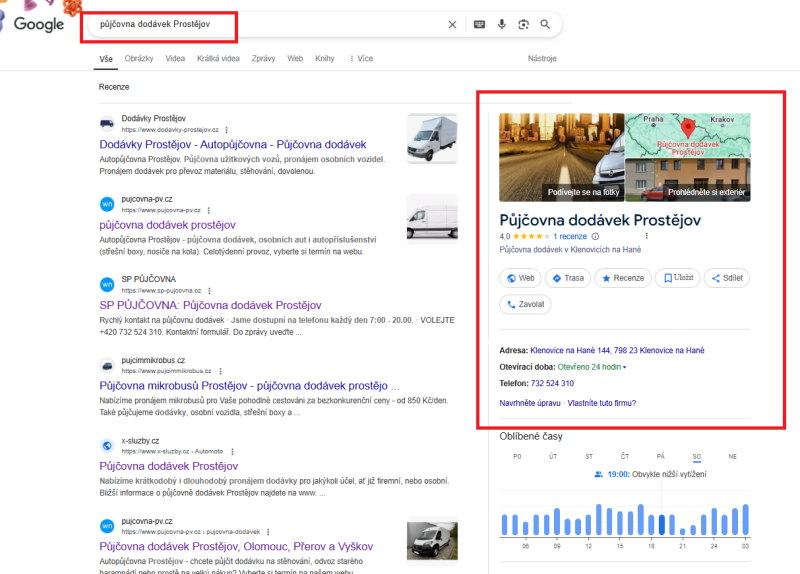Open options menu for Dodávky Prostějov result
The image size is (800, 574).
pos(227,130)
